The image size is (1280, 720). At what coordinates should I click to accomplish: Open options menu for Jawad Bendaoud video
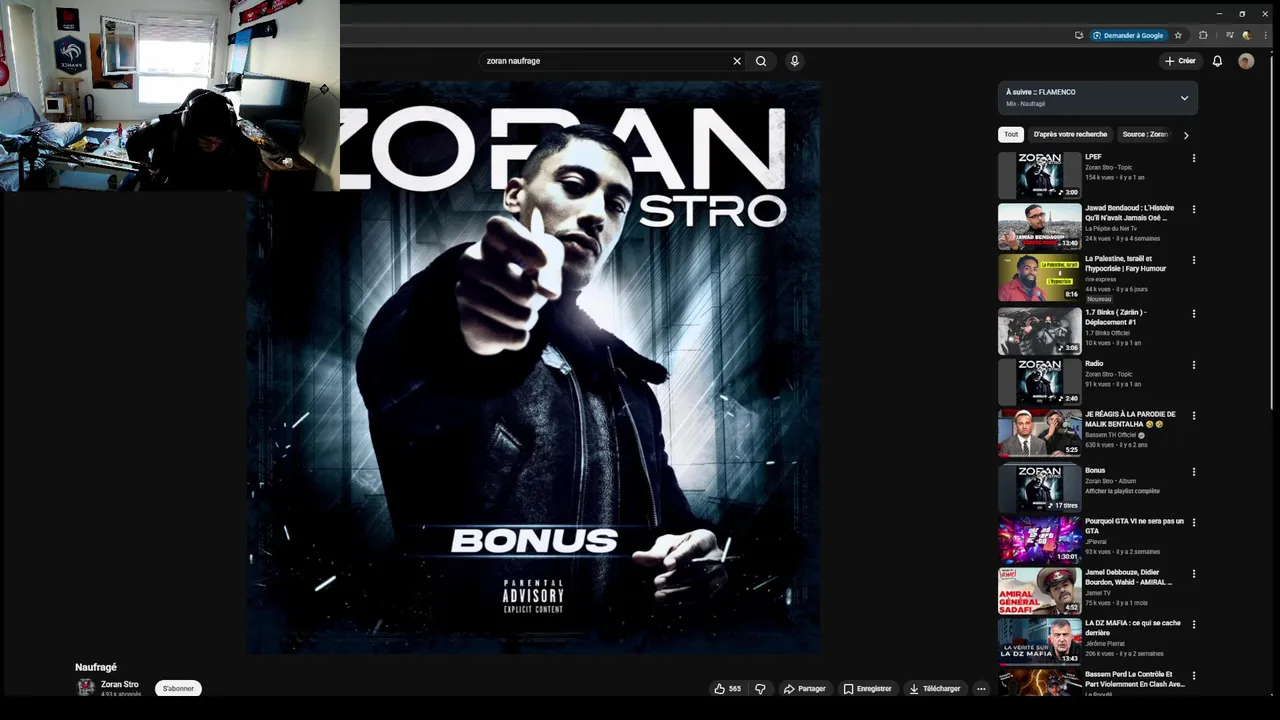[1193, 210]
